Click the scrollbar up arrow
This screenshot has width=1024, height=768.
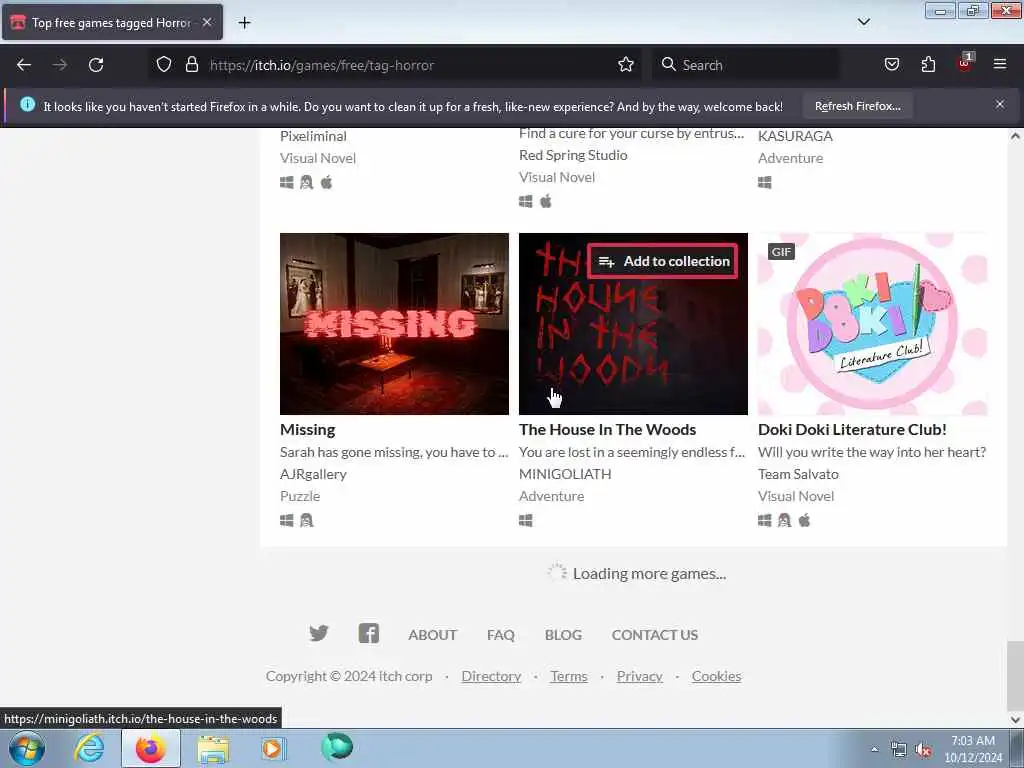tap(1015, 136)
